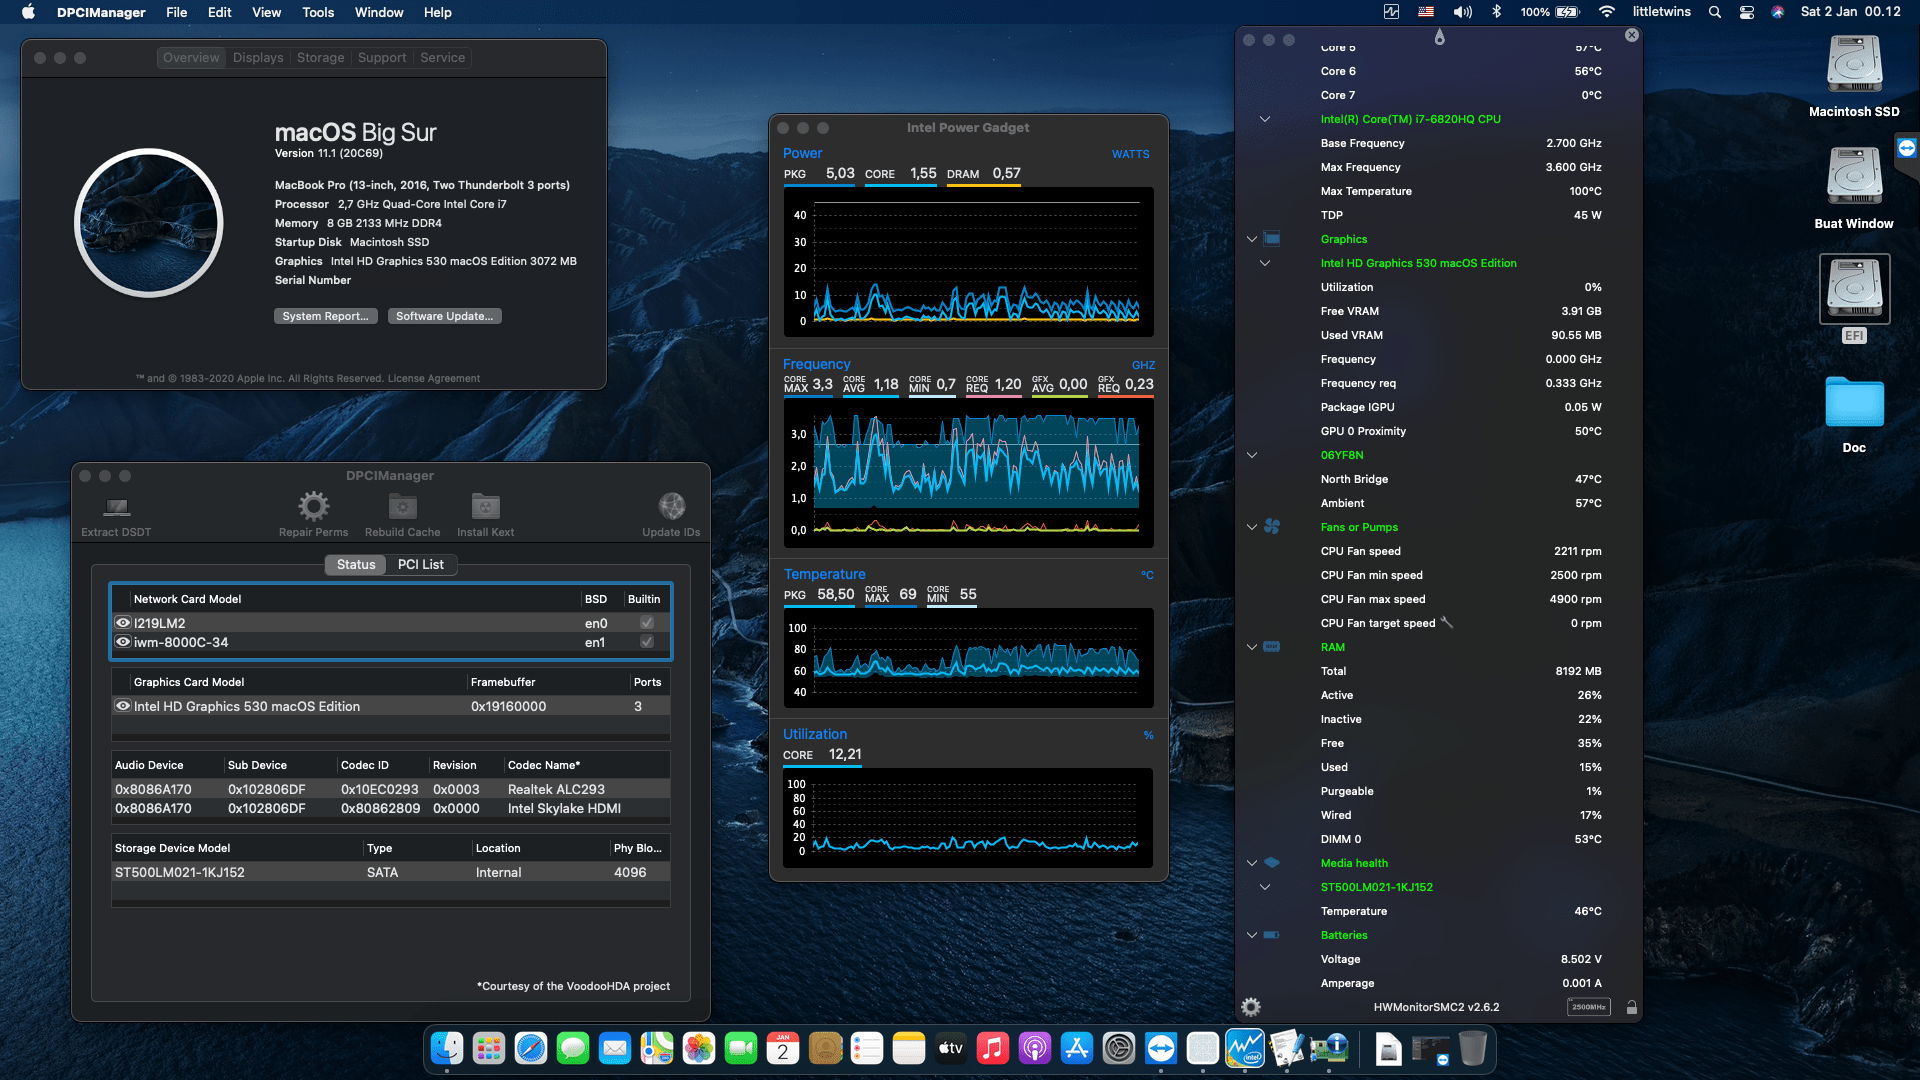Open Launchpad in the Dock
Image resolution: width=1920 pixels, height=1080 pixels.
(489, 1048)
